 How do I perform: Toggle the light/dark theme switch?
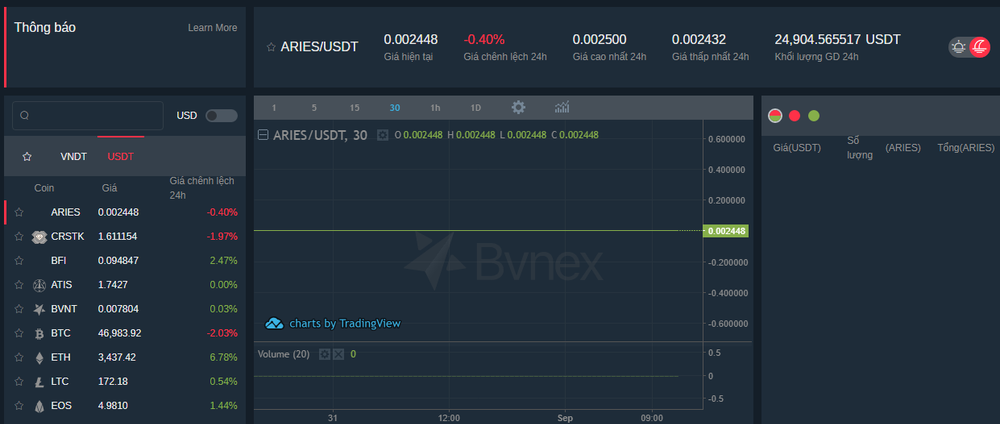(x=969, y=47)
